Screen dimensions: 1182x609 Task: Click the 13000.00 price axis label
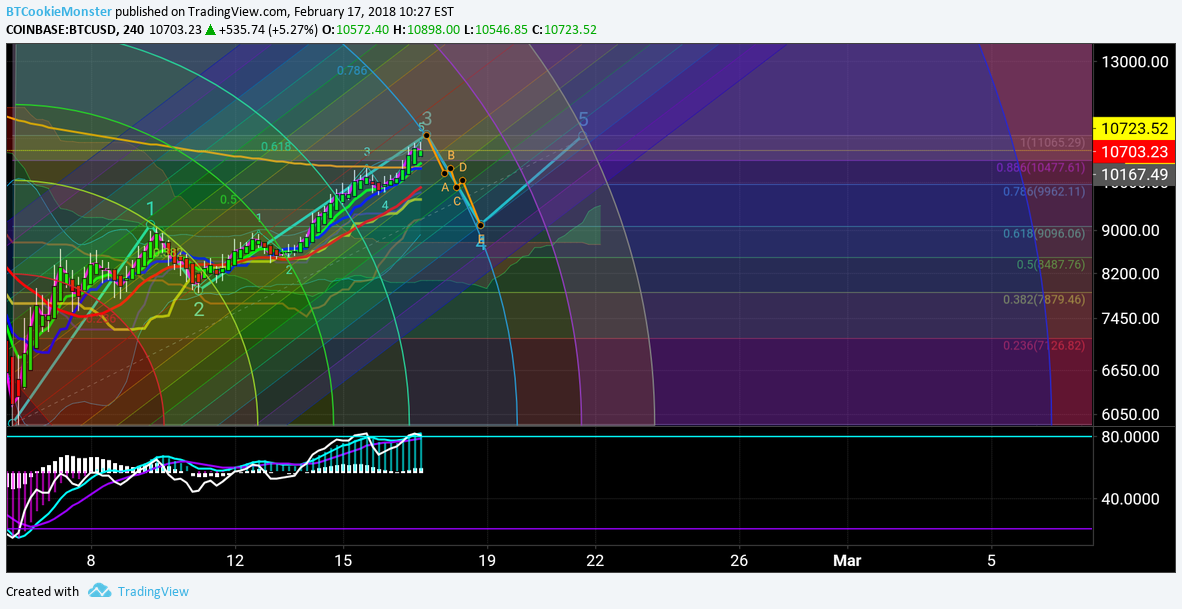click(x=1133, y=62)
